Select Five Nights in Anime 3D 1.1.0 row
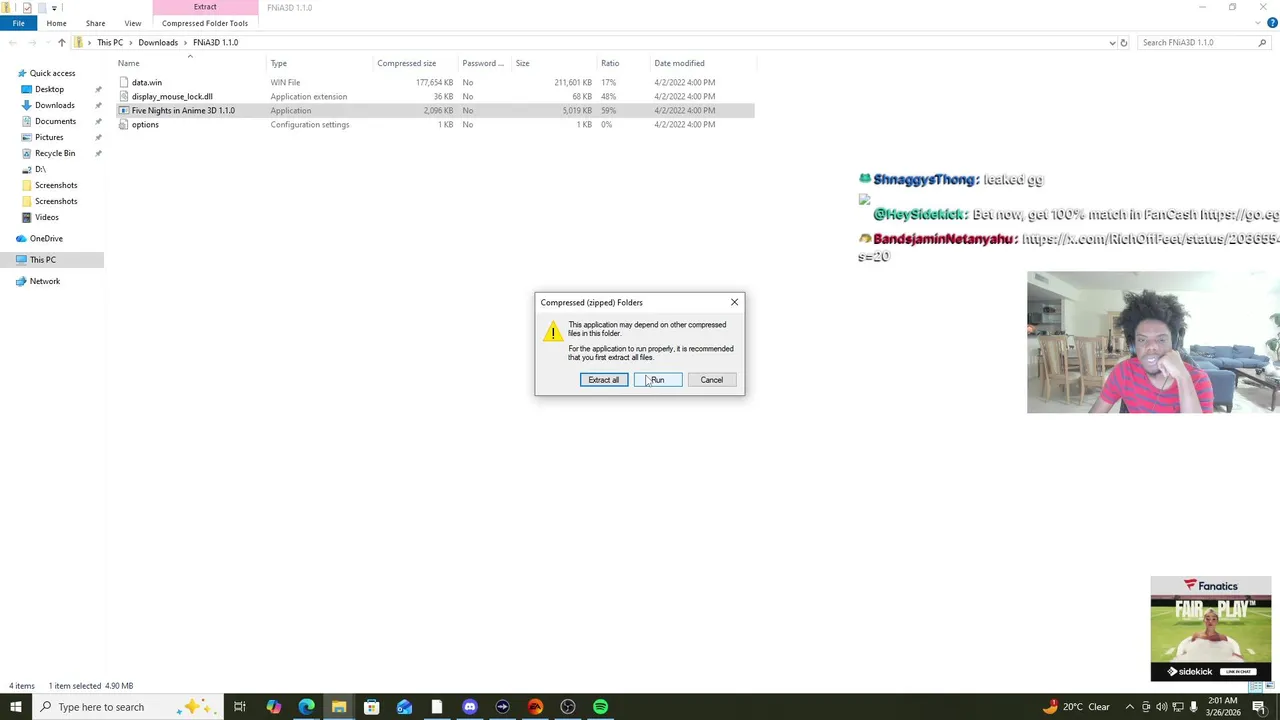The image size is (1280, 720). click(435, 110)
